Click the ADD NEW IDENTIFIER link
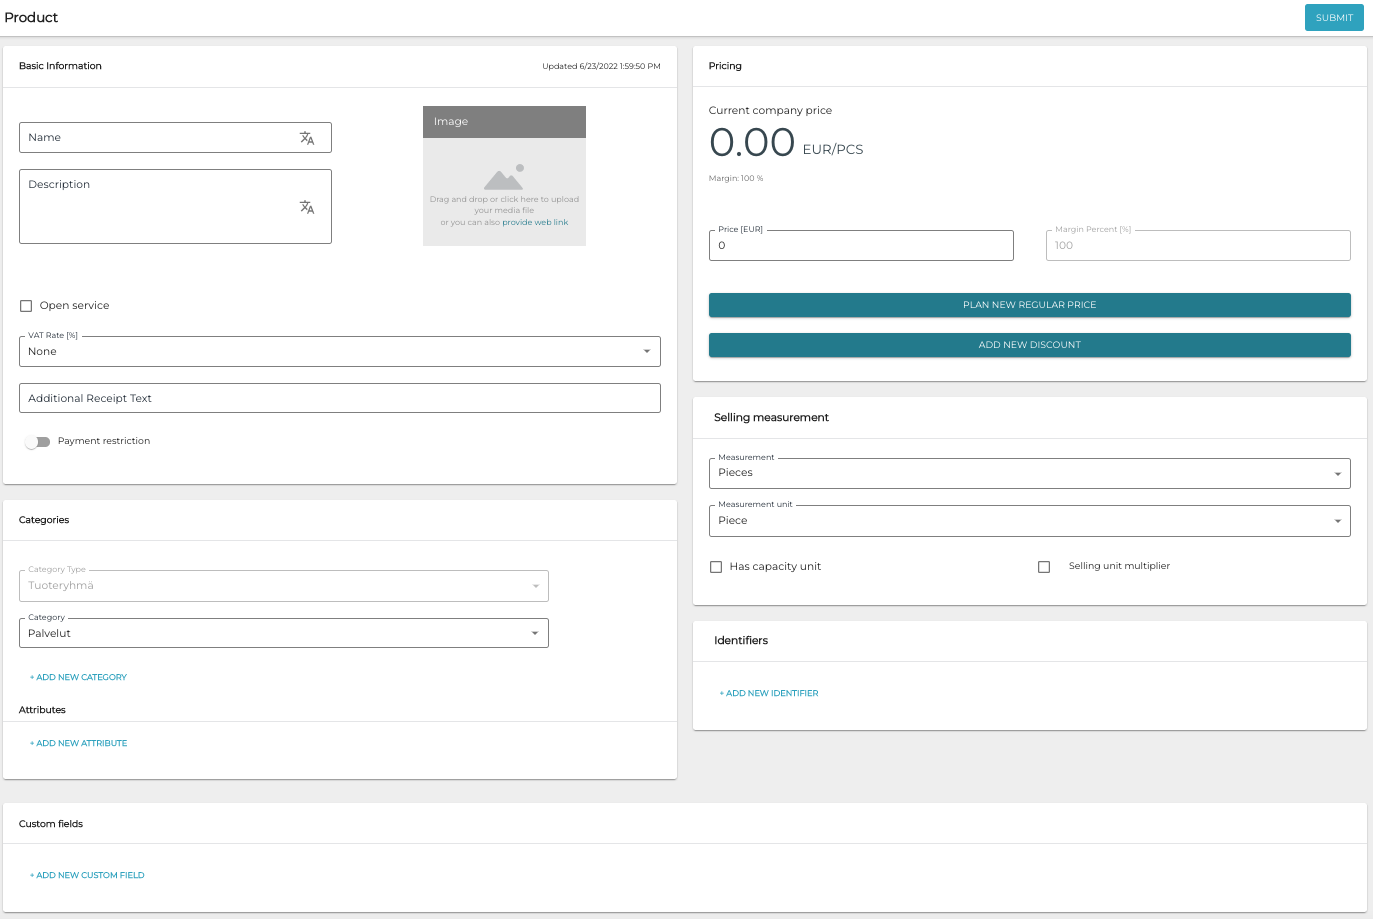This screenshot has width=1373, height=919. [x=768, y=692]
